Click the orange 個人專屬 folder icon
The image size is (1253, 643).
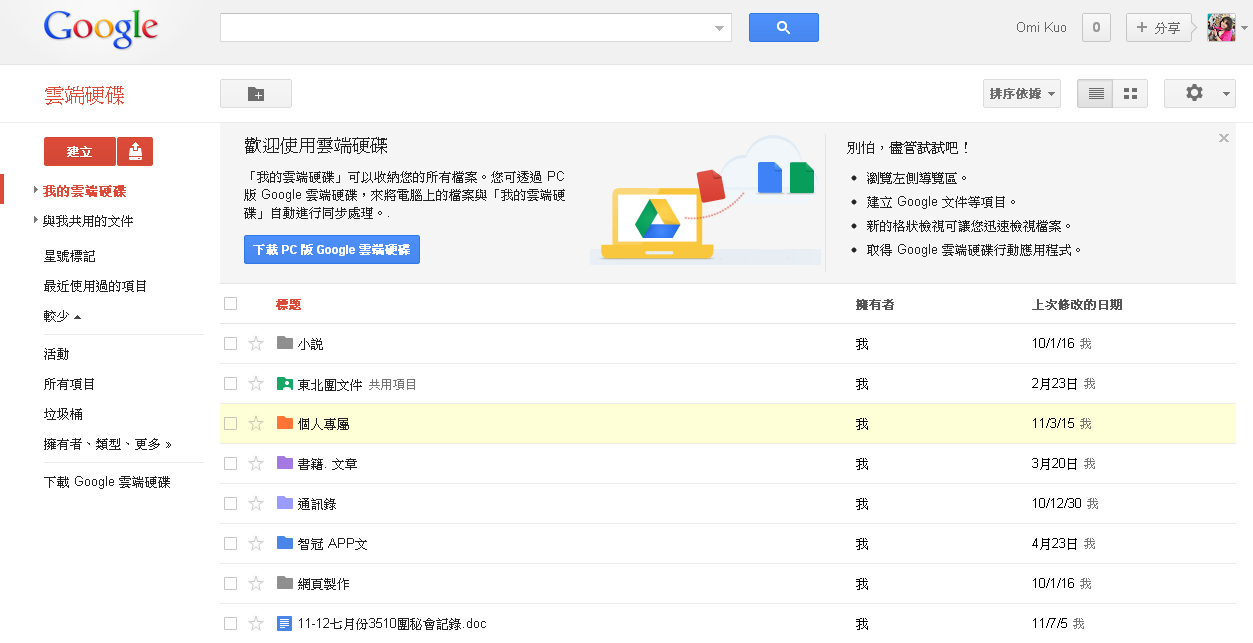tap(285, 423)
